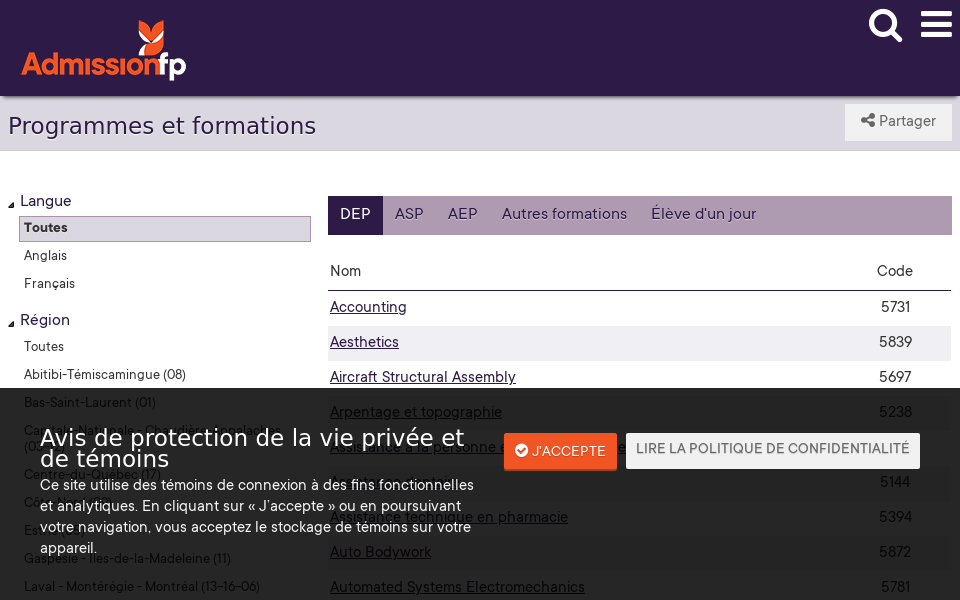Switch to the AEP tab

pos(462,214)
